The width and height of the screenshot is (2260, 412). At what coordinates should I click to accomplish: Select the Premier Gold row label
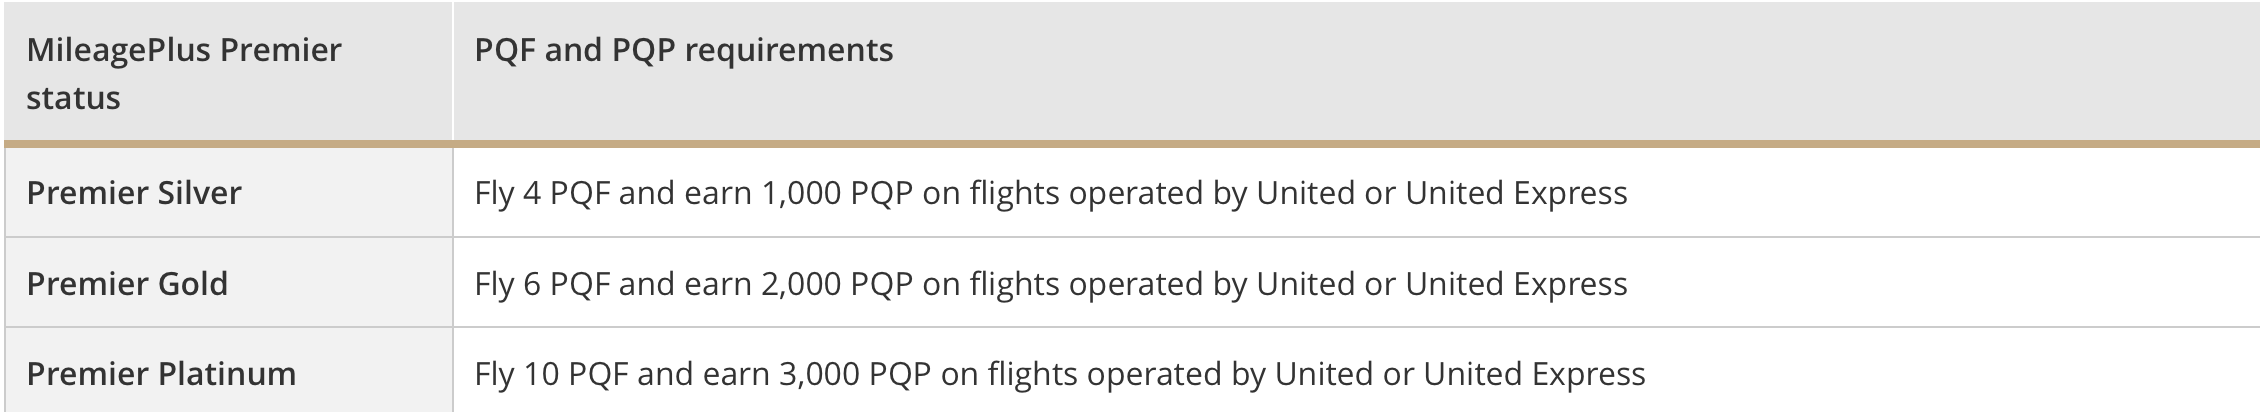click(127, 284)
